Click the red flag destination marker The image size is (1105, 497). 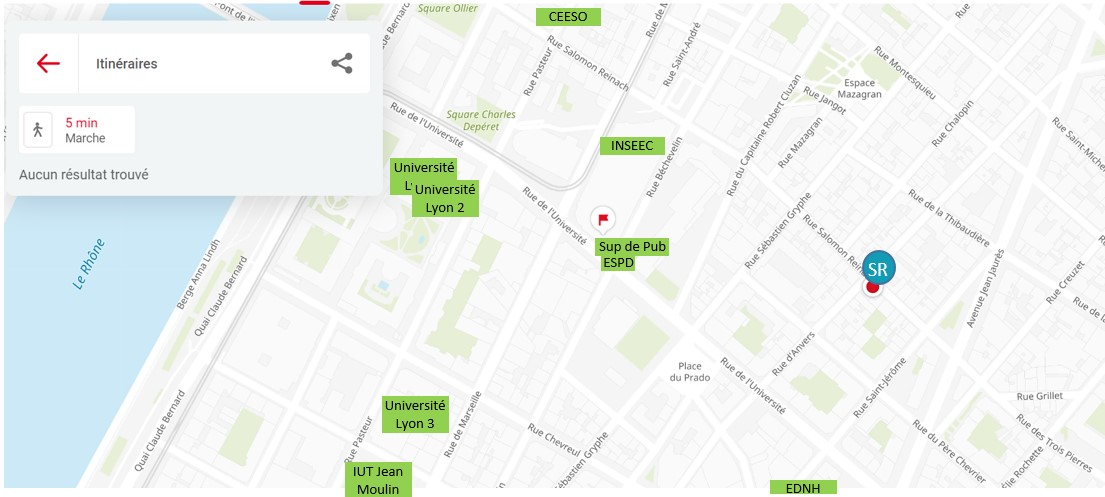click(603, 219)
